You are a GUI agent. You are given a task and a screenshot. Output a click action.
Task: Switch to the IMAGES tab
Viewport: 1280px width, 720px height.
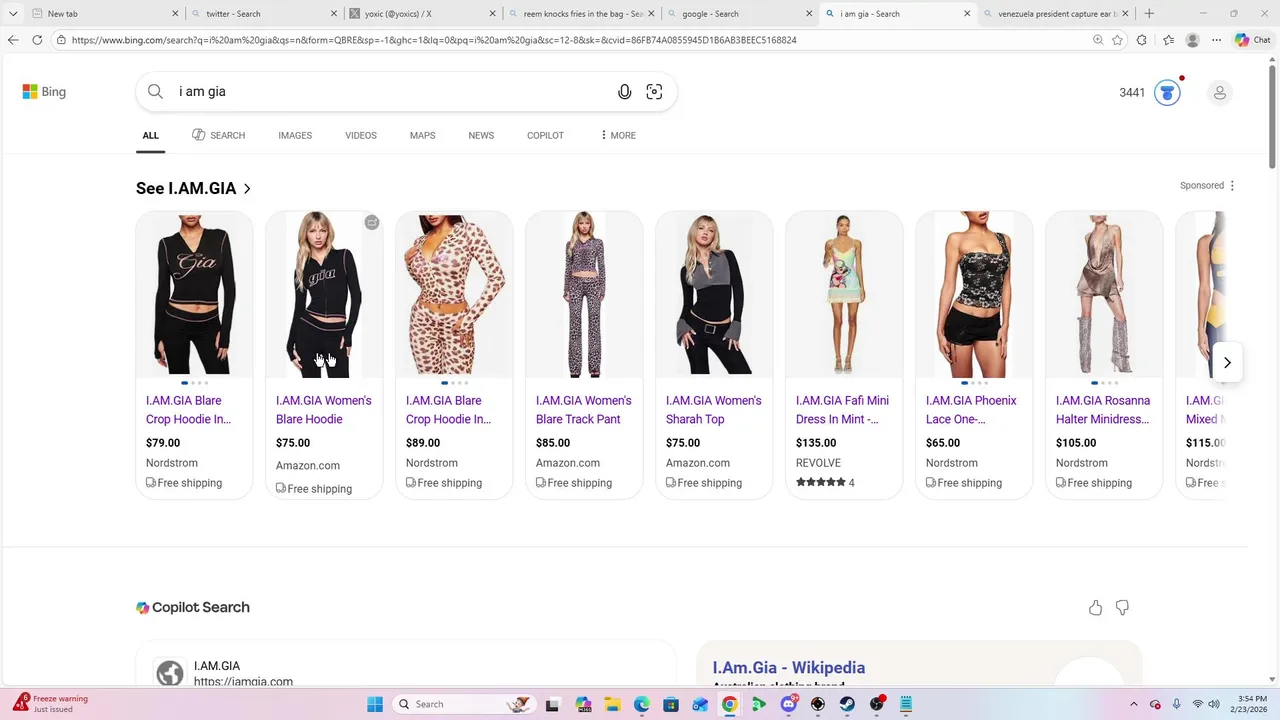pos(295,135)
